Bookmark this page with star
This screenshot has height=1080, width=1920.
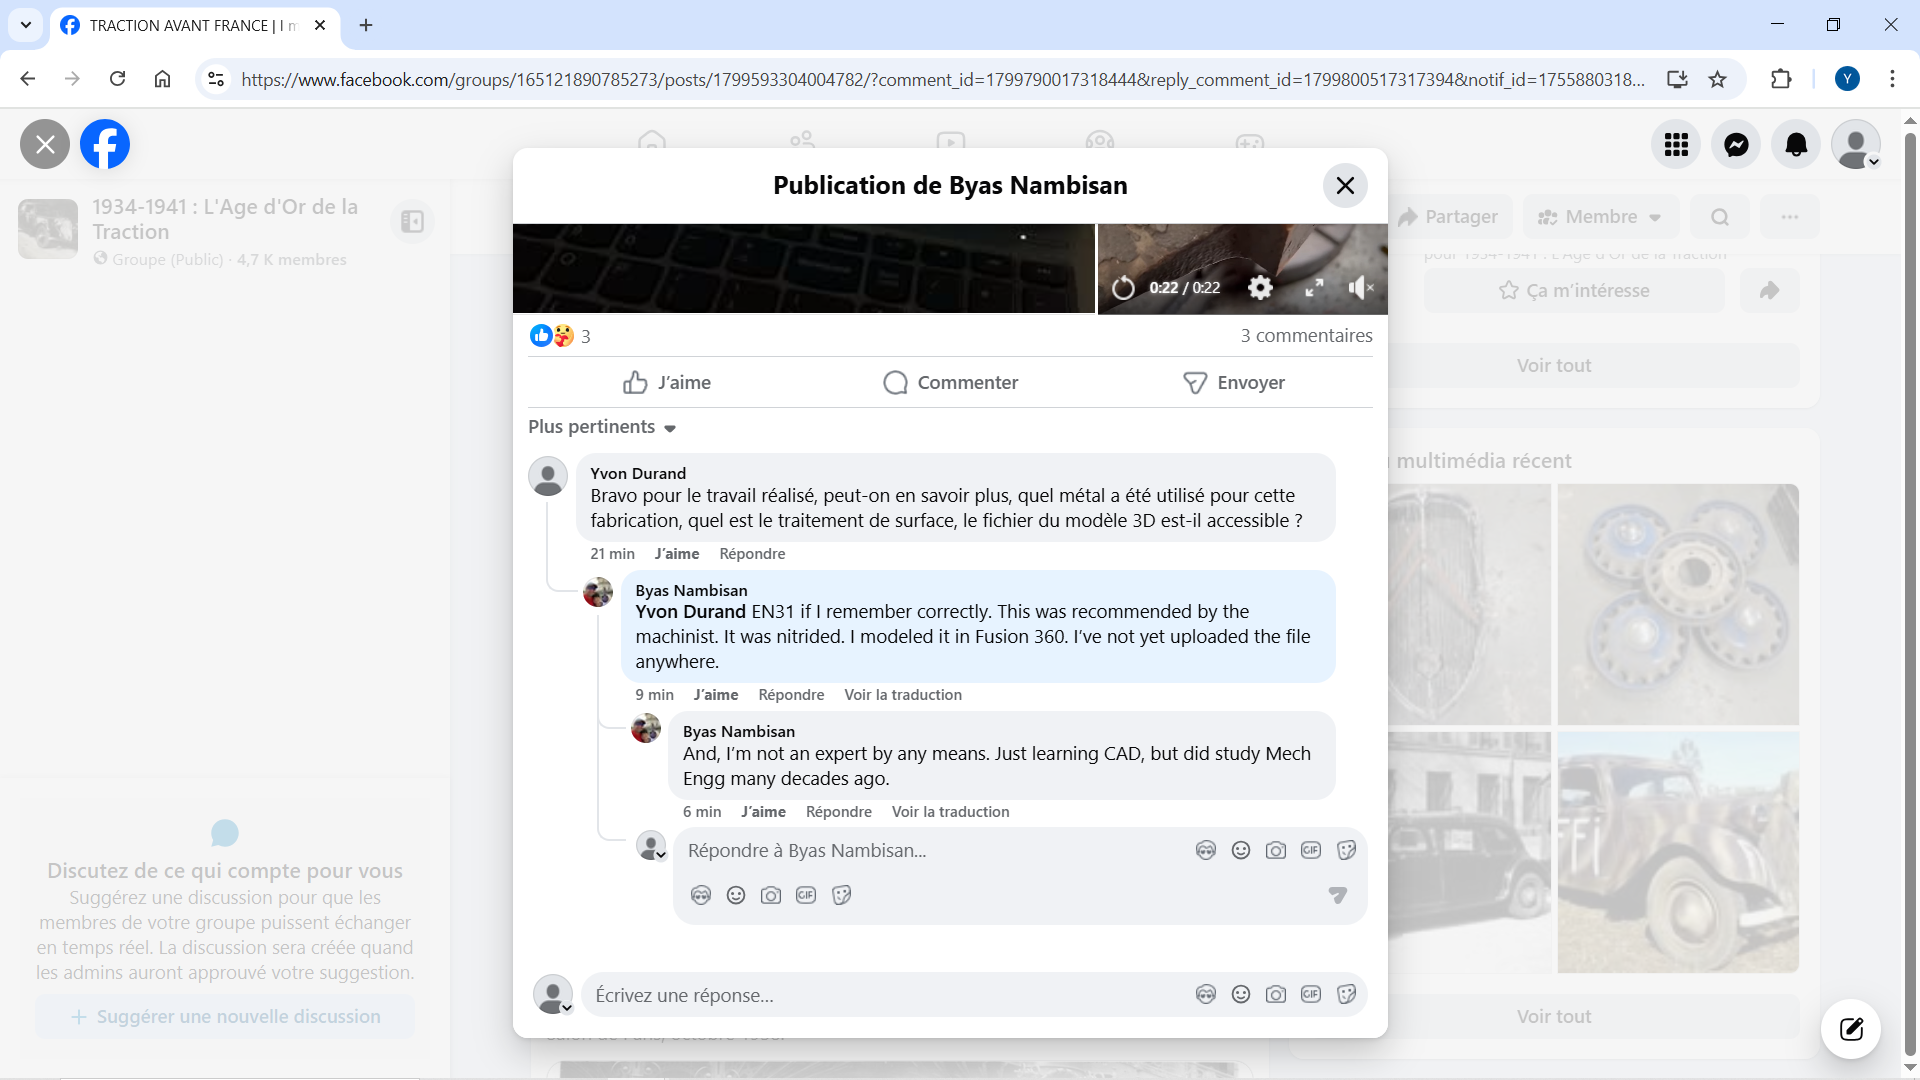1717,79
